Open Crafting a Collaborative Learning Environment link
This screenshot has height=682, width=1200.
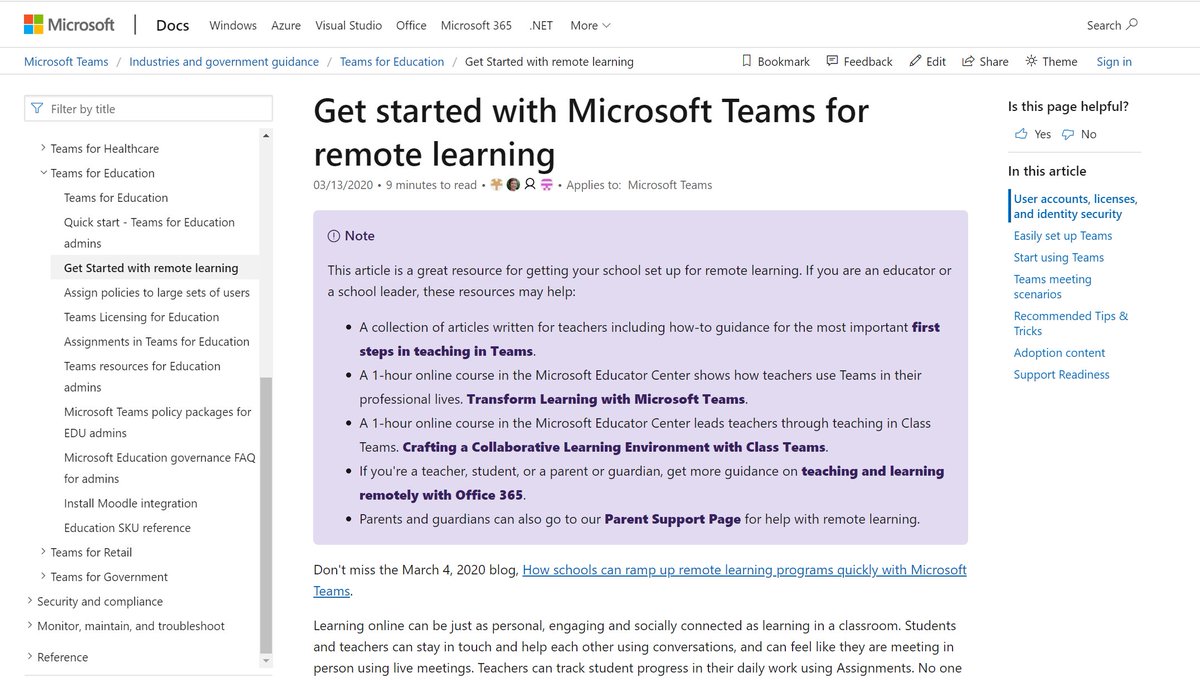coord(614,447)
